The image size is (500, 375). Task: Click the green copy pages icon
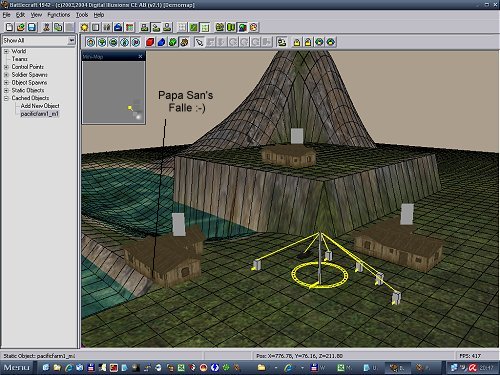58,27
